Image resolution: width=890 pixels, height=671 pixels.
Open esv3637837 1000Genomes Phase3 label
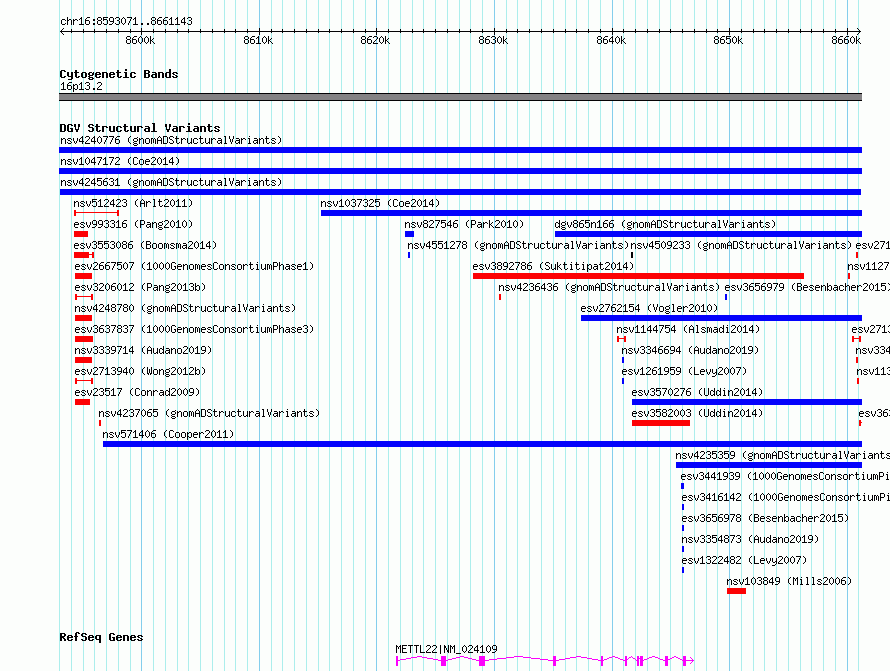coord(194,329)
